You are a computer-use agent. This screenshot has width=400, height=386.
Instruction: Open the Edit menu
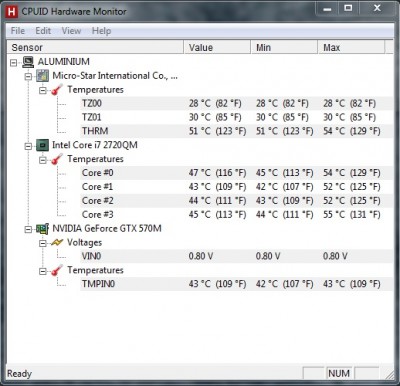point(43,31)
